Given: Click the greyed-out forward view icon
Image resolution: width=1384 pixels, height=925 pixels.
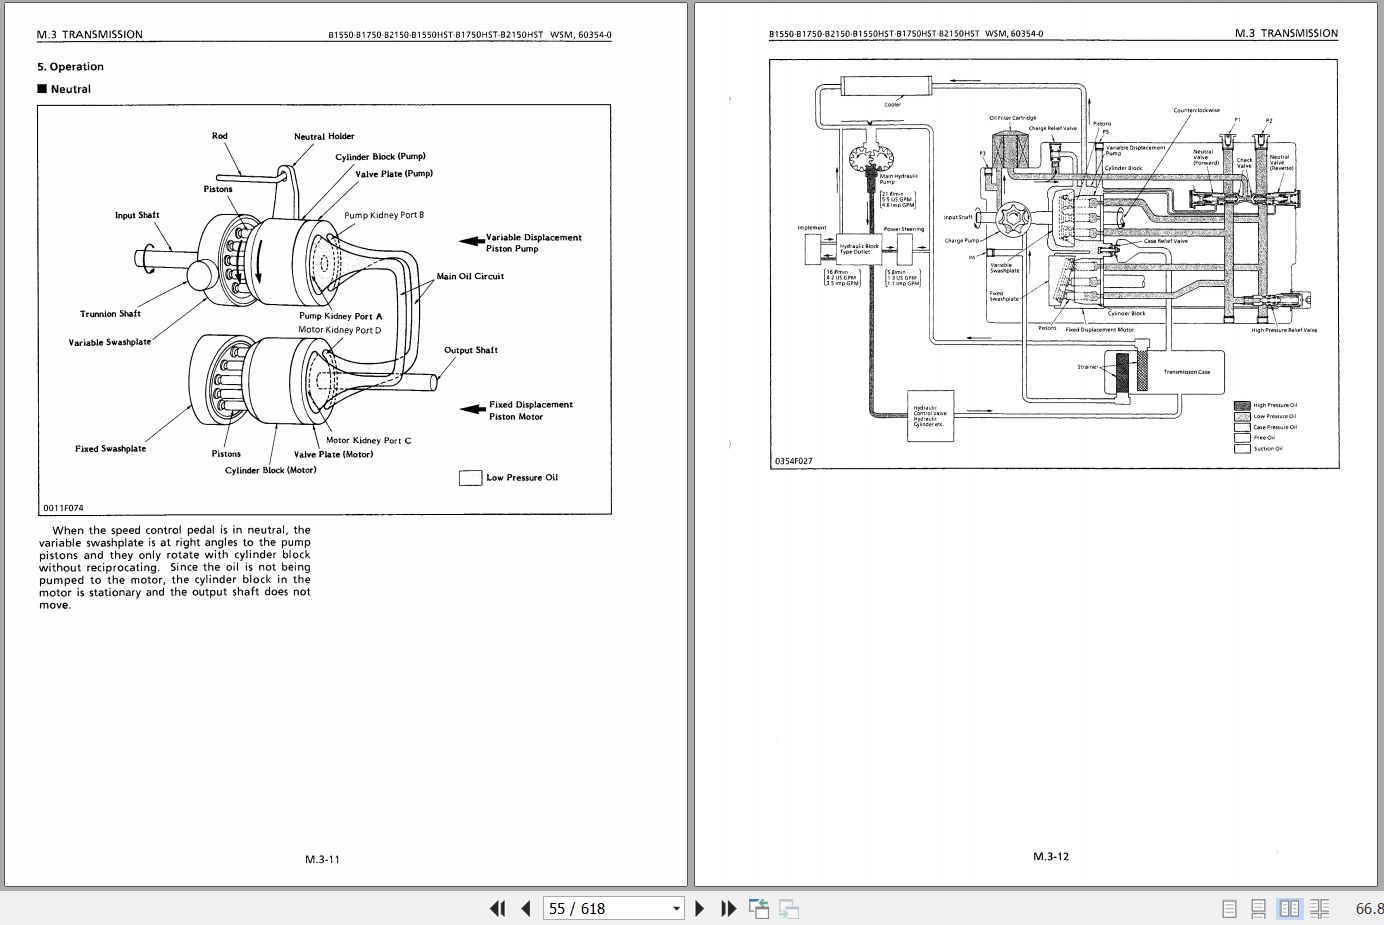Looking at the screenshot, I should click(789, 908).
